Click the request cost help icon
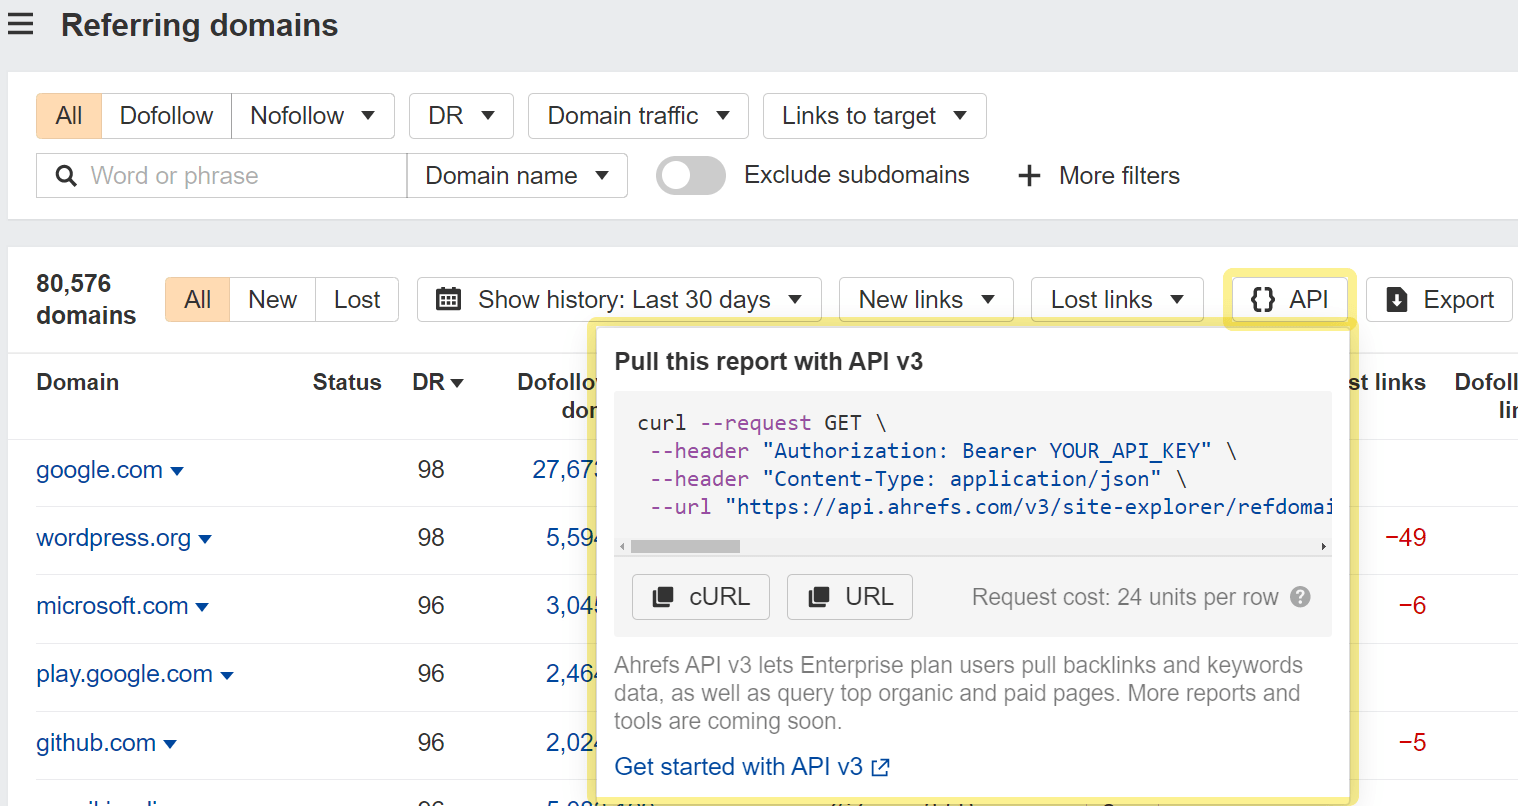 click(x=1300, y=596)
